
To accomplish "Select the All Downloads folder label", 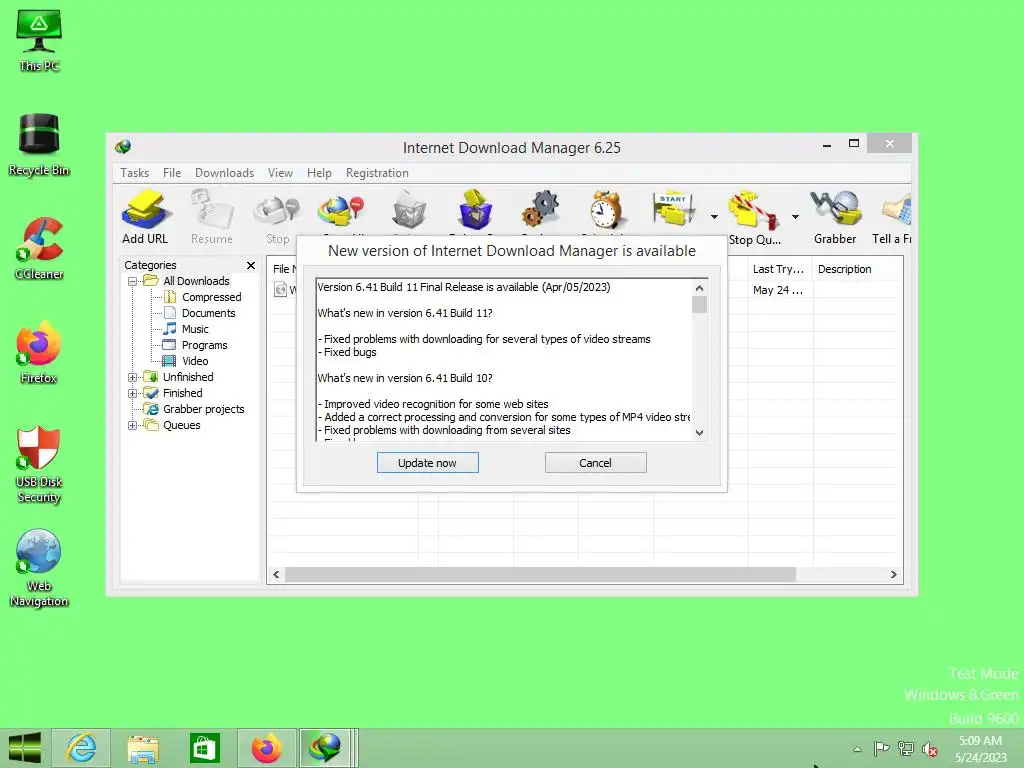I will (x=197, y=281).
